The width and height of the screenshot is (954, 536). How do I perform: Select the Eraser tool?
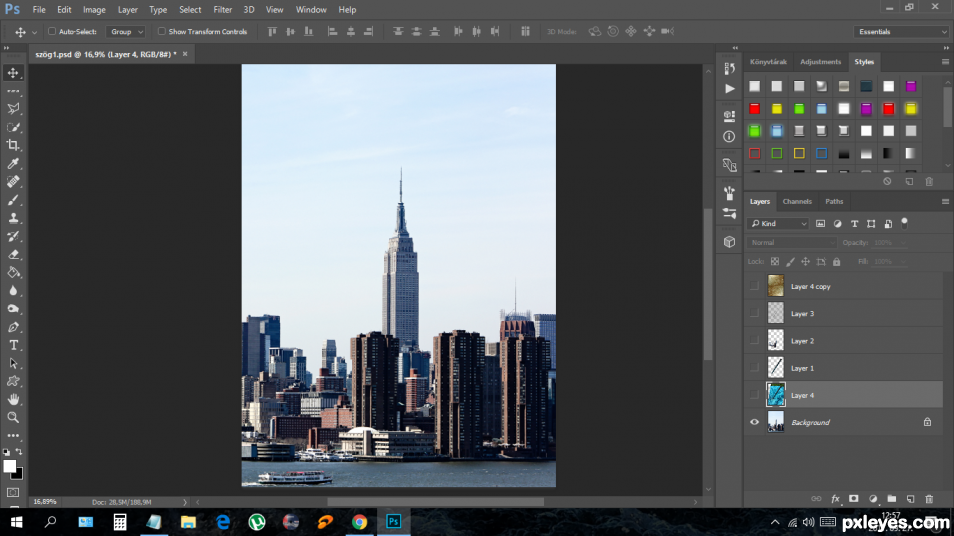[x=13, y=254]
